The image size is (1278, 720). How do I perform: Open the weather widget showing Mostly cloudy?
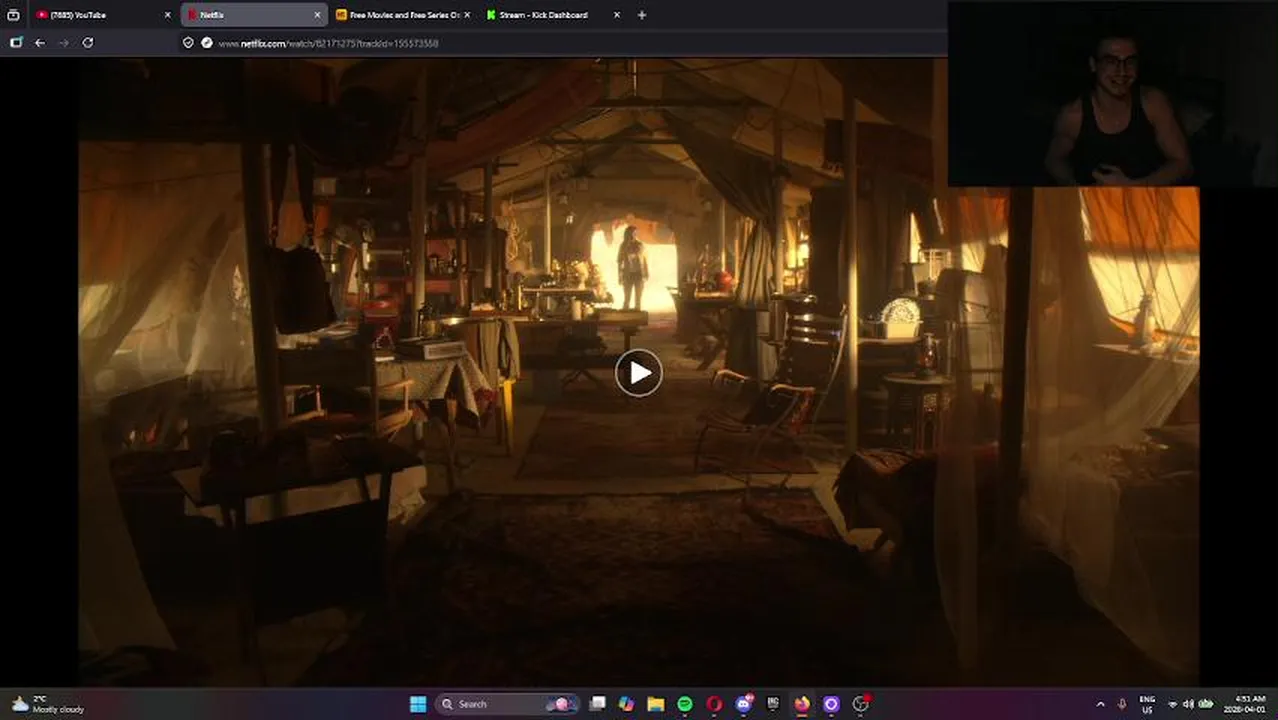[48, 704]
